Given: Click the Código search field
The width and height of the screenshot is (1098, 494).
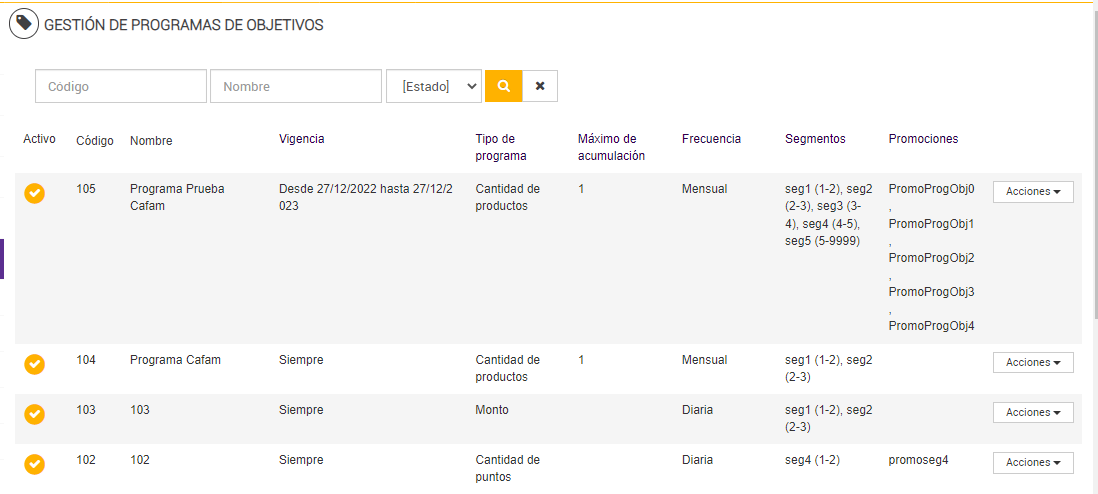Looking at the screenshot, I should 121,86.
